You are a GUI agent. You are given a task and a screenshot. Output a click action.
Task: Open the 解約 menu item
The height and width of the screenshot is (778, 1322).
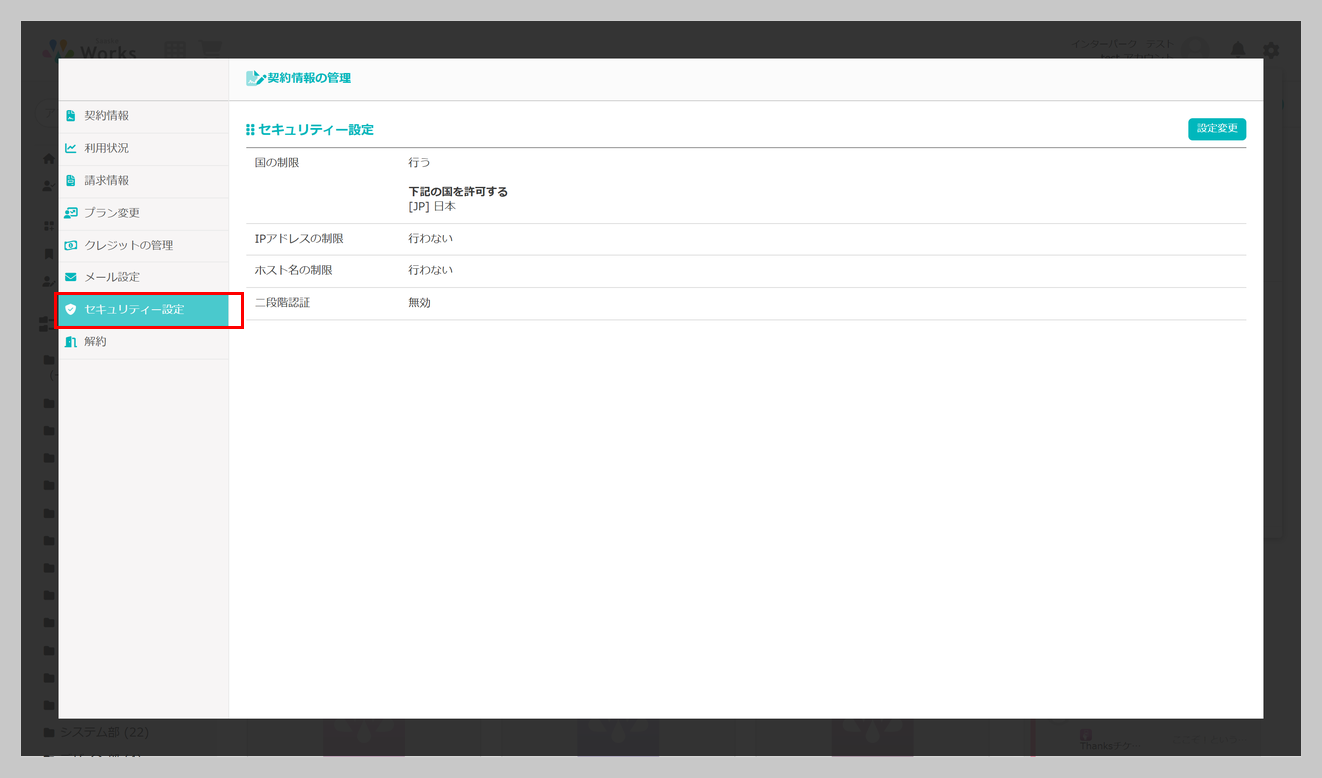pyautogui.click(x=143, y=342)
